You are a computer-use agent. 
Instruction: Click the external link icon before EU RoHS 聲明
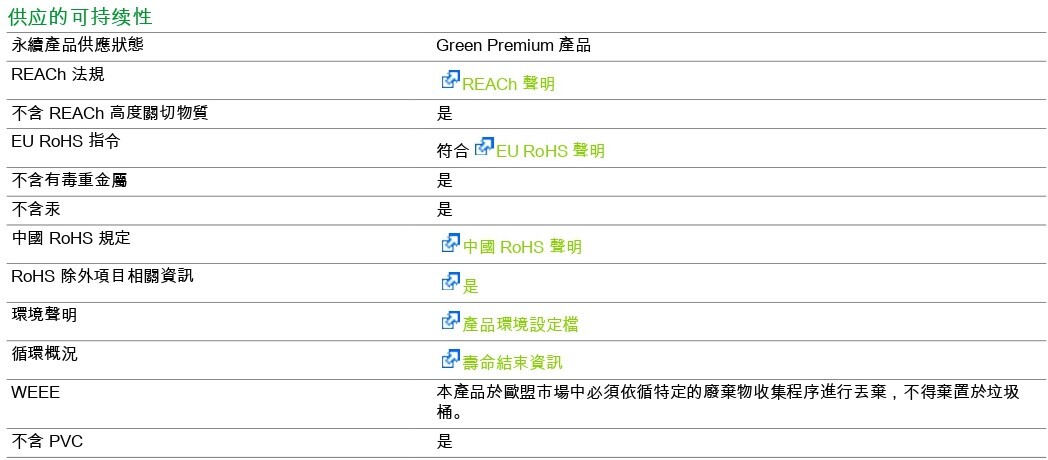484,147
